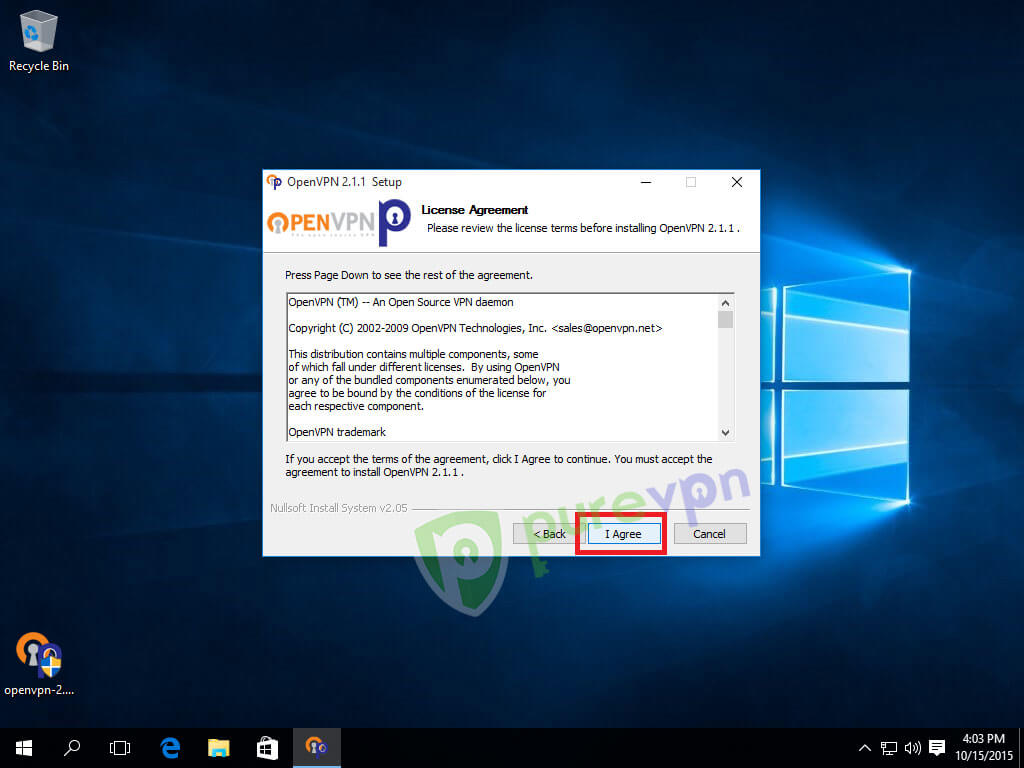Click the OpenVPN logo in the setup header
Viewport: 1024px width, 768px height.
point(339,222)
